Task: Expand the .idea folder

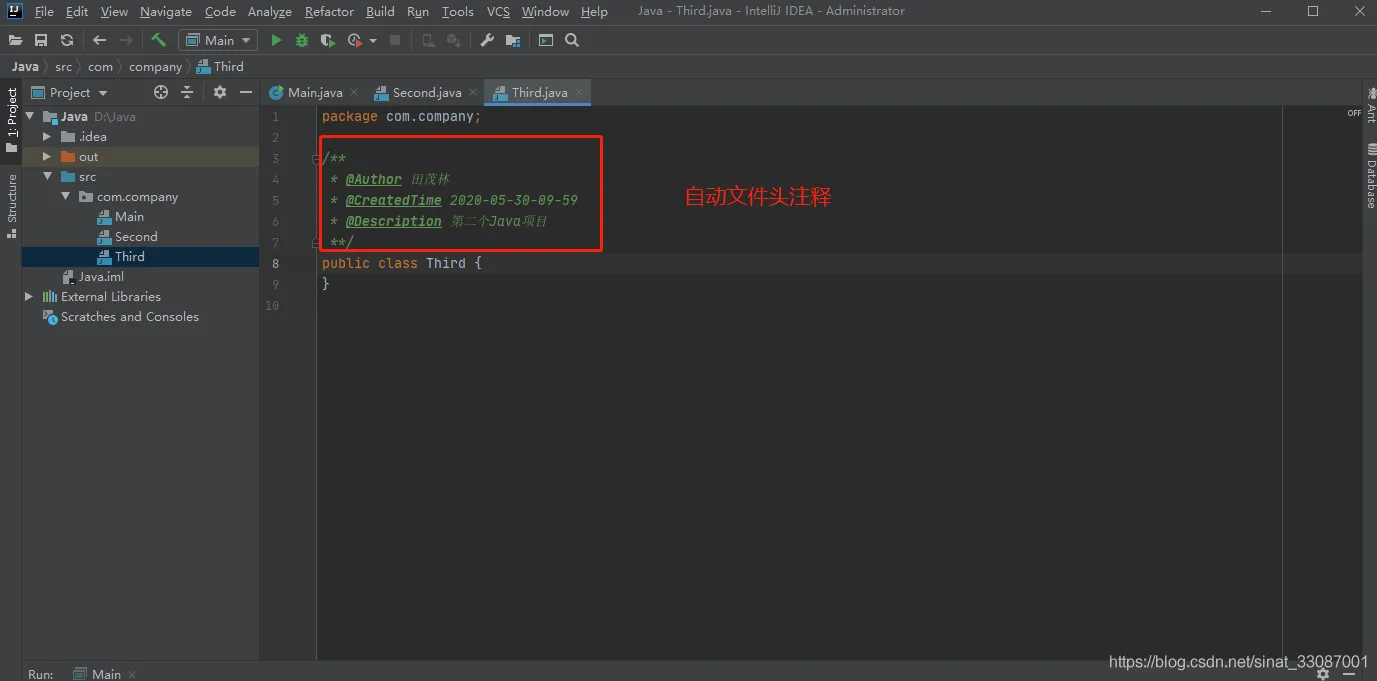Action: point(47,136)
